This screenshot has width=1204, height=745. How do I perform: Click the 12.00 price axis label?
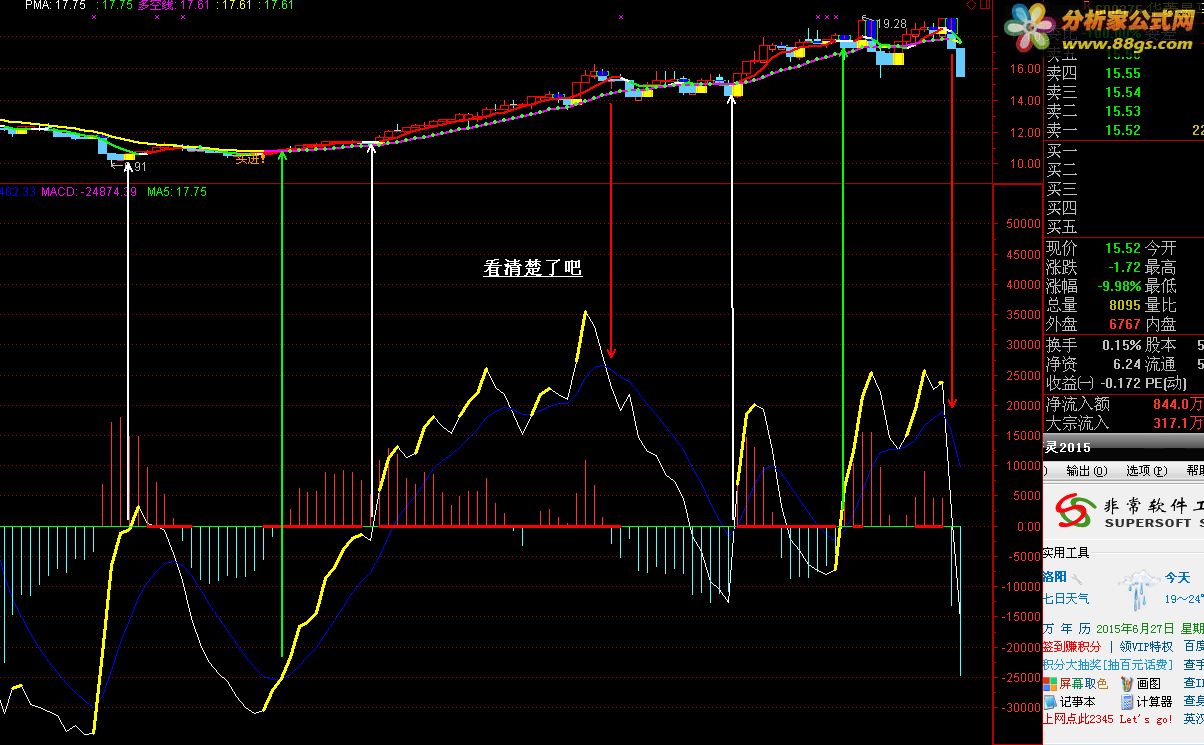1026,132
